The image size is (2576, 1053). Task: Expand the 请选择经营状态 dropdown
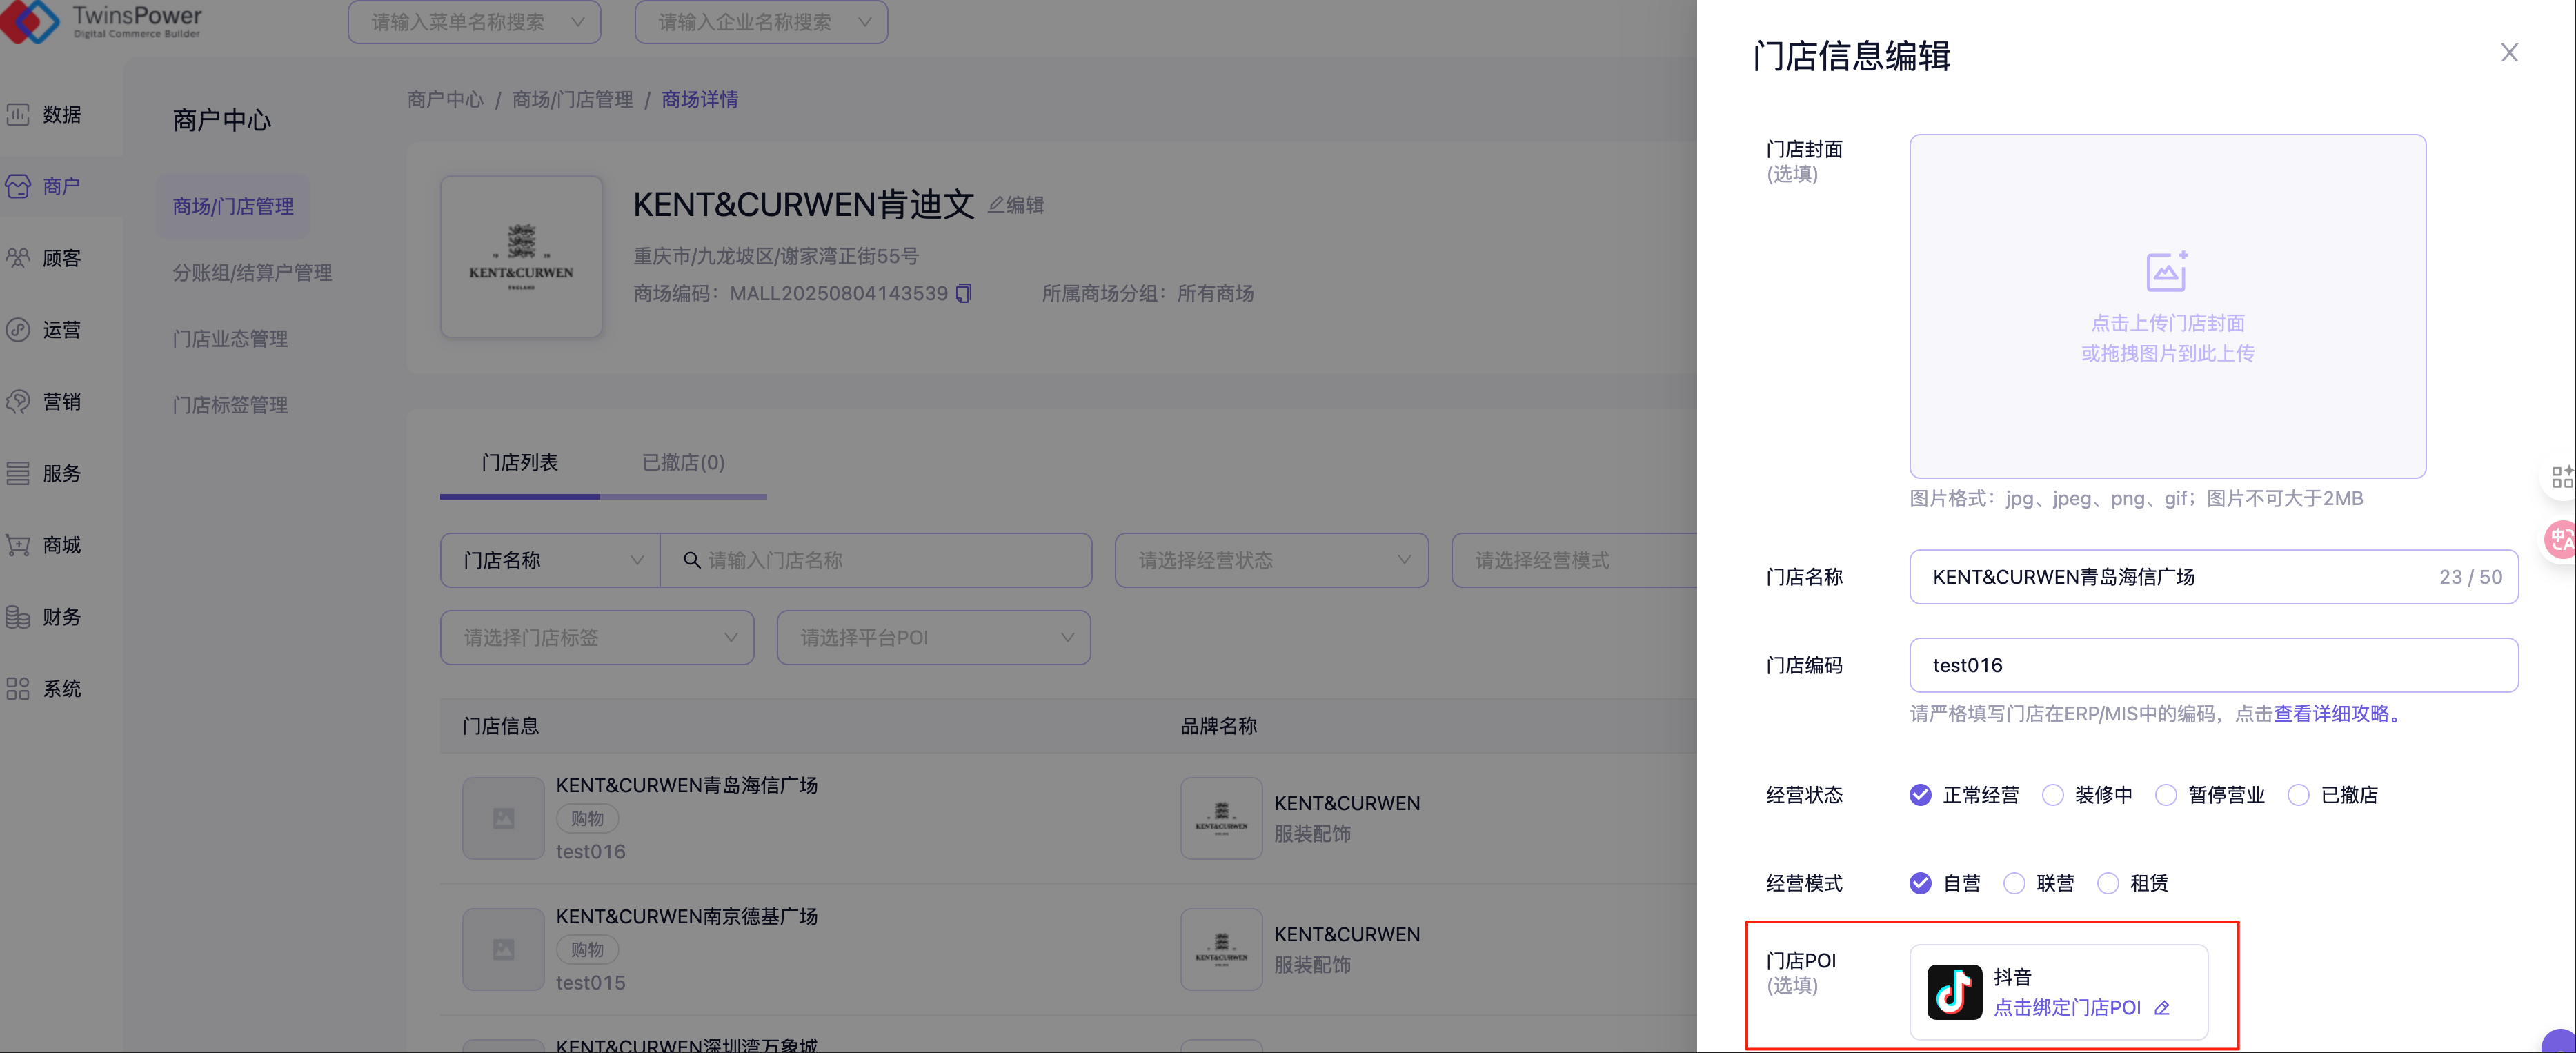pos(1271,560)
